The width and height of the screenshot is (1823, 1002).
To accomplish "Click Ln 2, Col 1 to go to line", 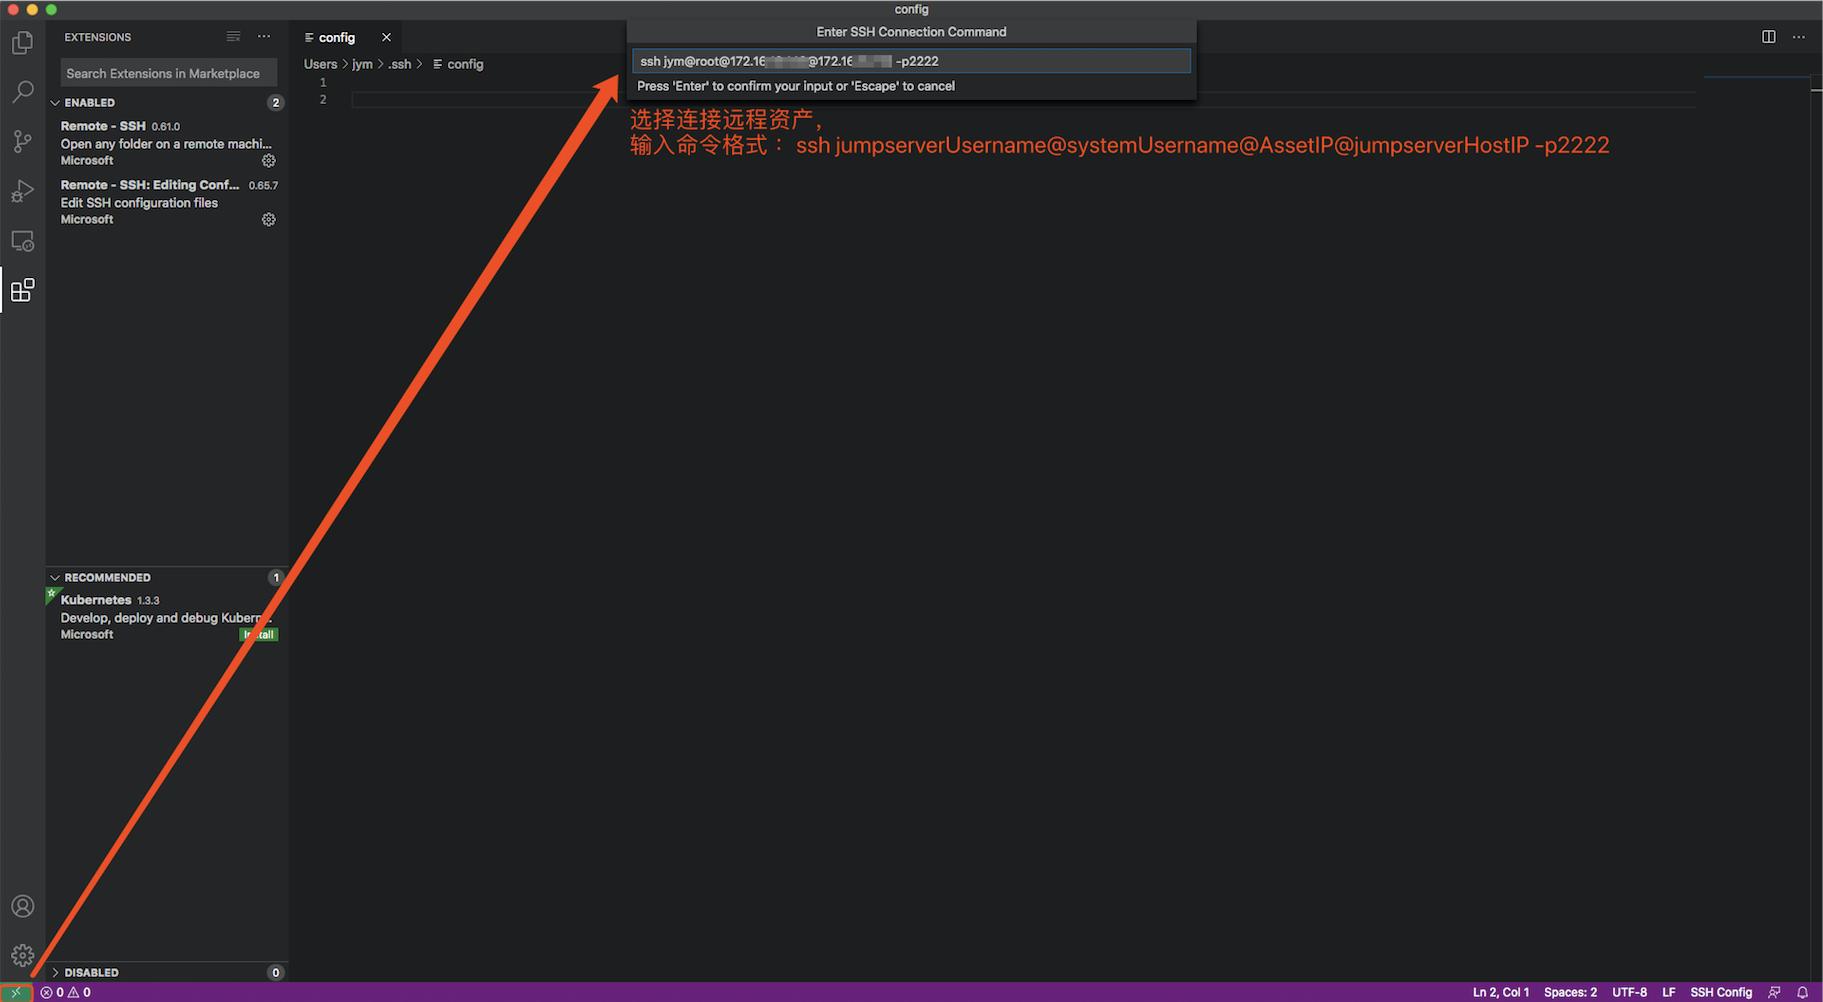I will (x=1500, y=991).
